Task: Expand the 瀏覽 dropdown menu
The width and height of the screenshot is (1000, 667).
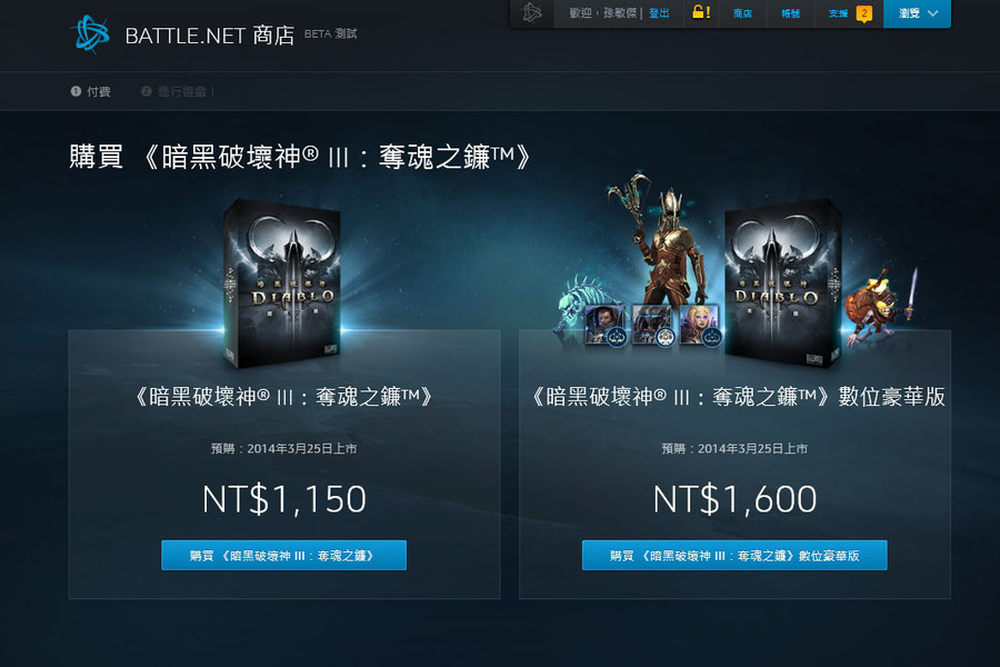Action: coord(916,13)
